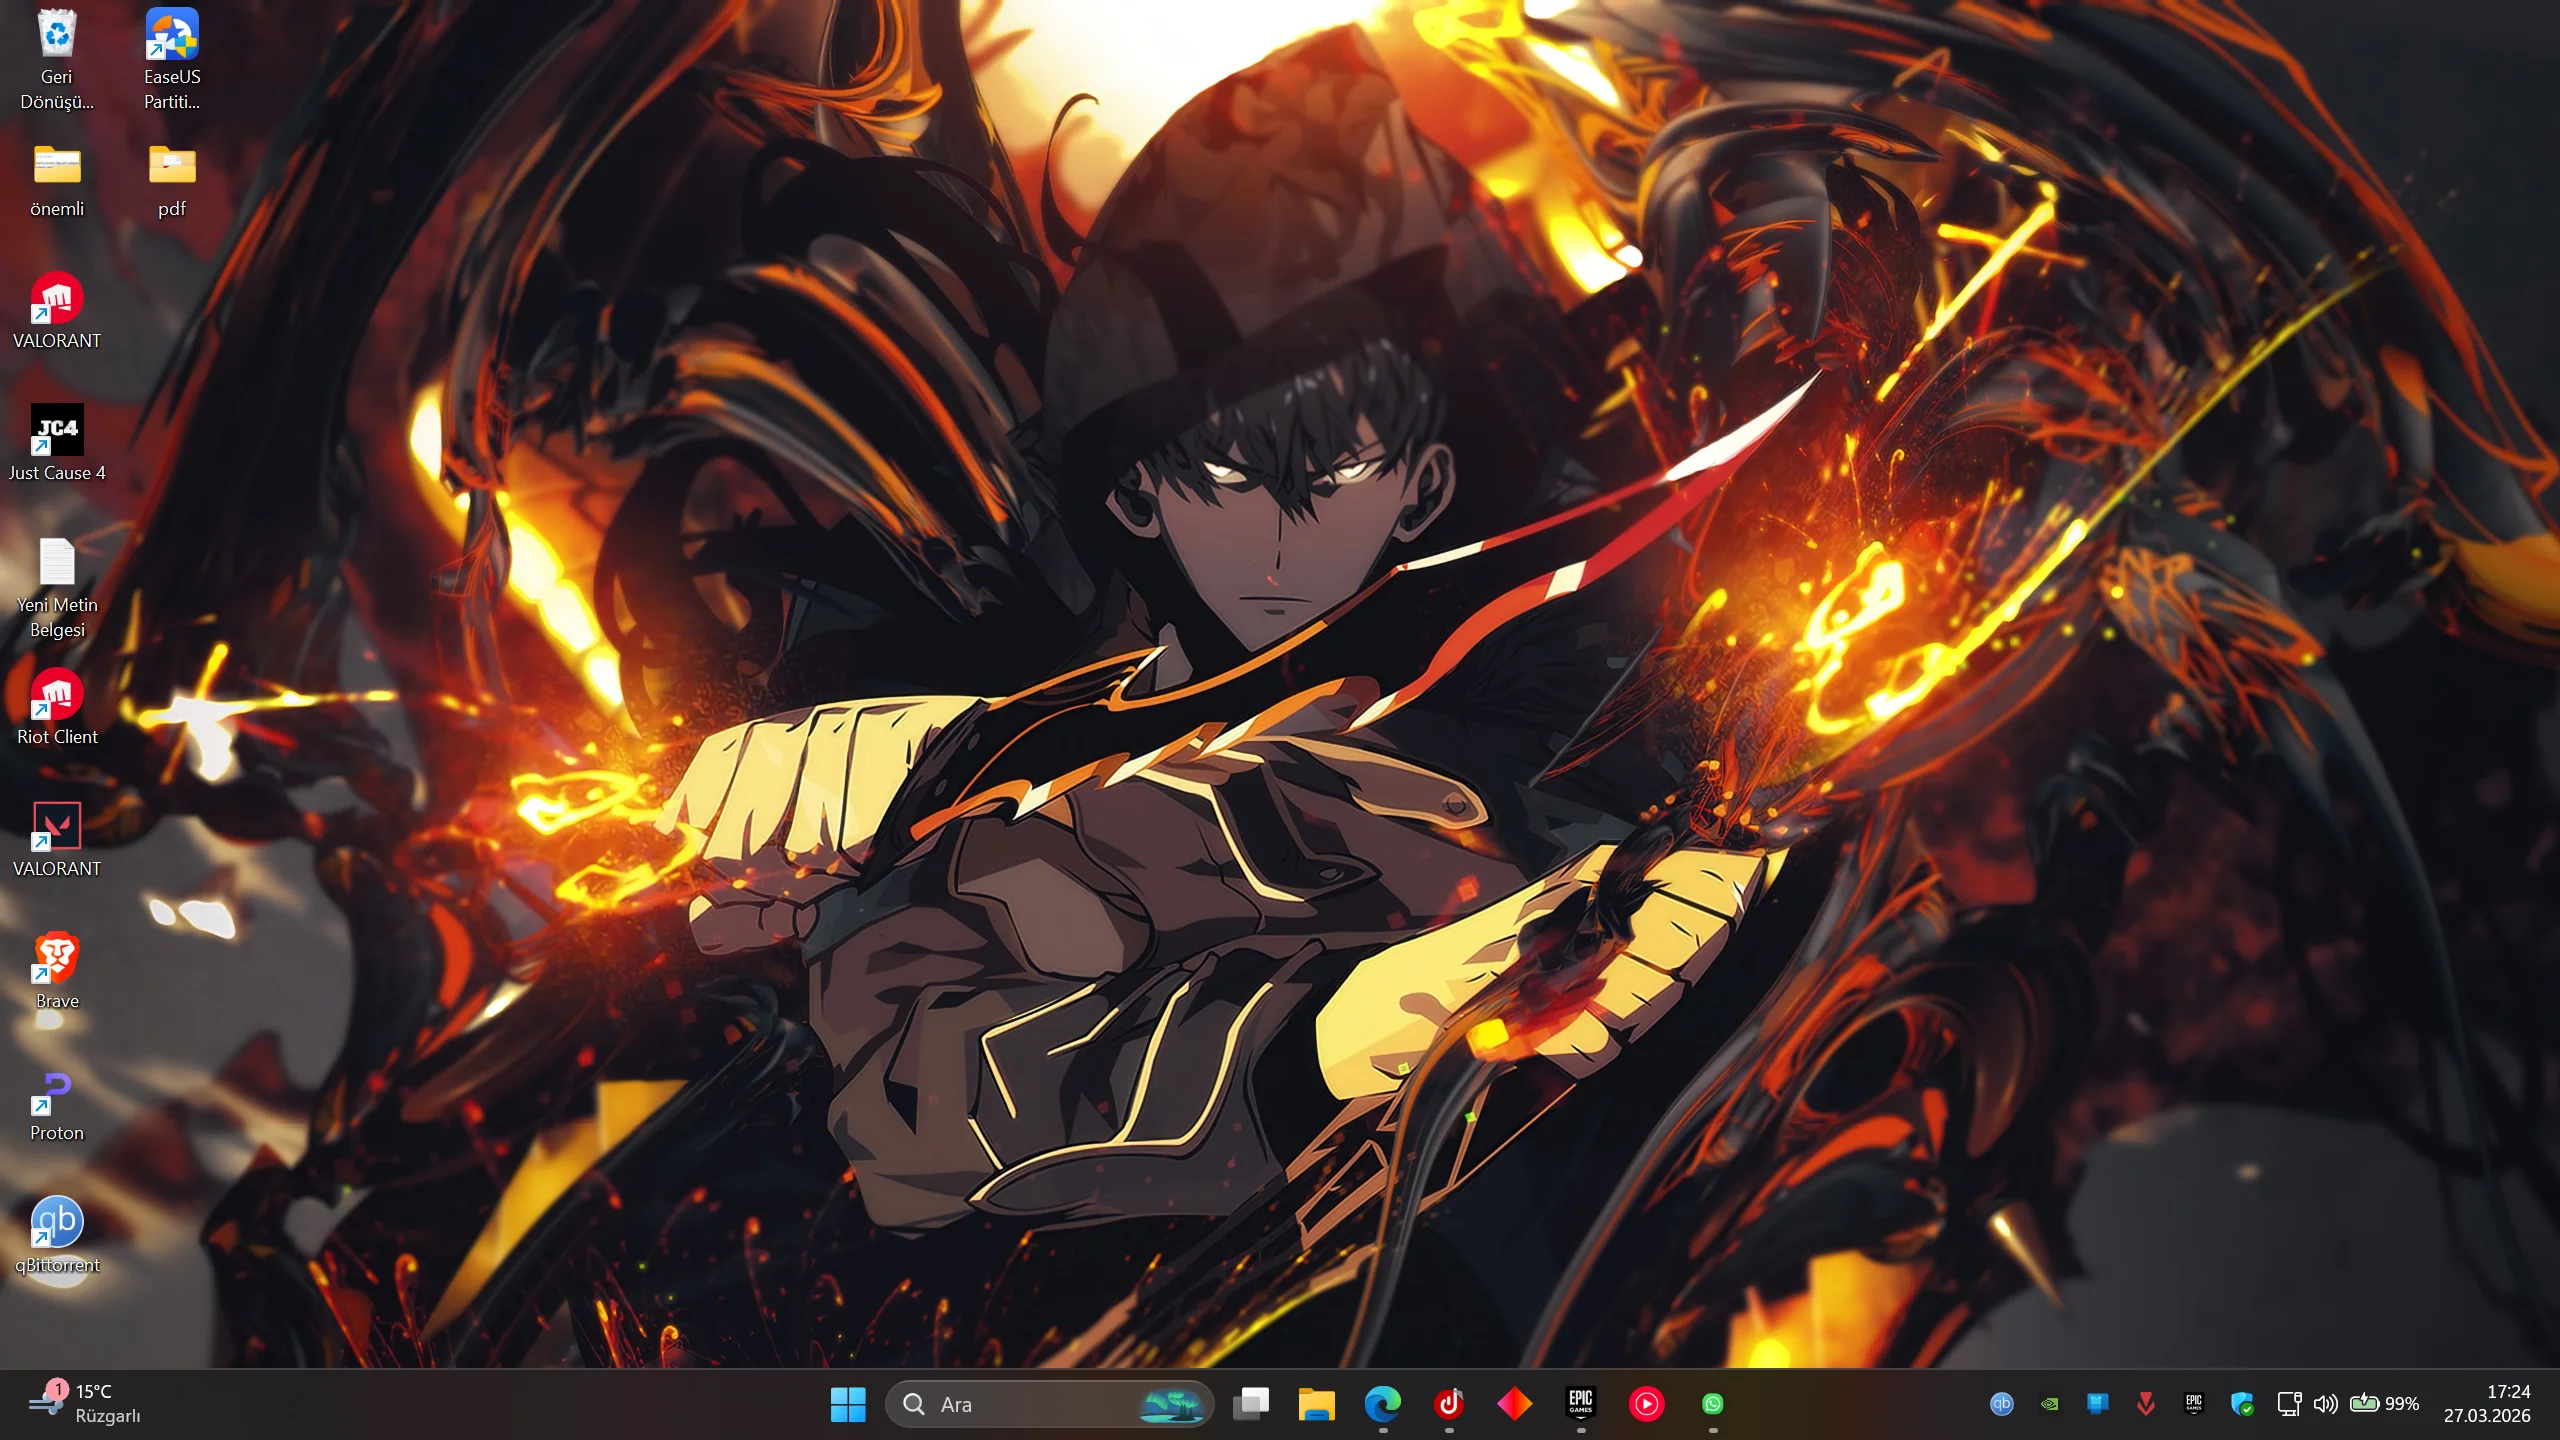Open the 'Yeni Metin Belgesi' text file
This screenshot has height=1440, width=2560.
pos(57,563)
